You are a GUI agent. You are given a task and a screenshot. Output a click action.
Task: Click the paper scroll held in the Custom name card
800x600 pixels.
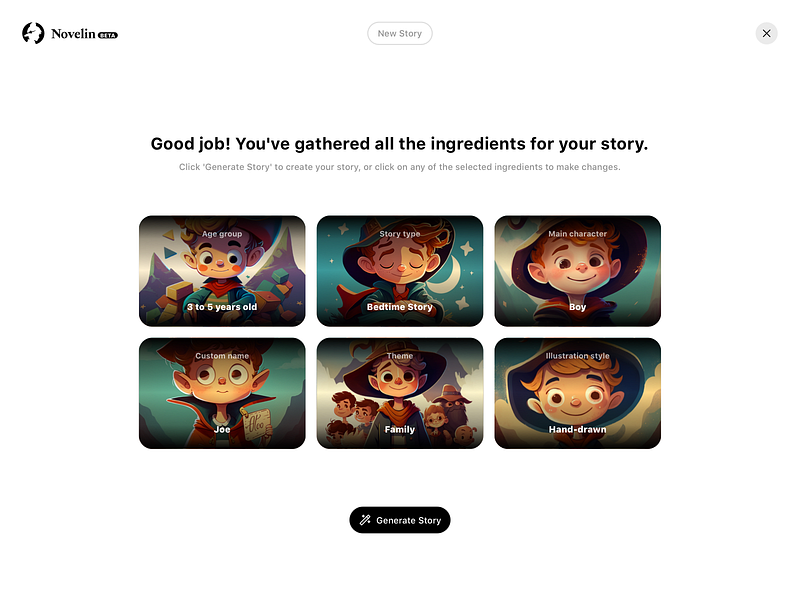pos(256,422)
